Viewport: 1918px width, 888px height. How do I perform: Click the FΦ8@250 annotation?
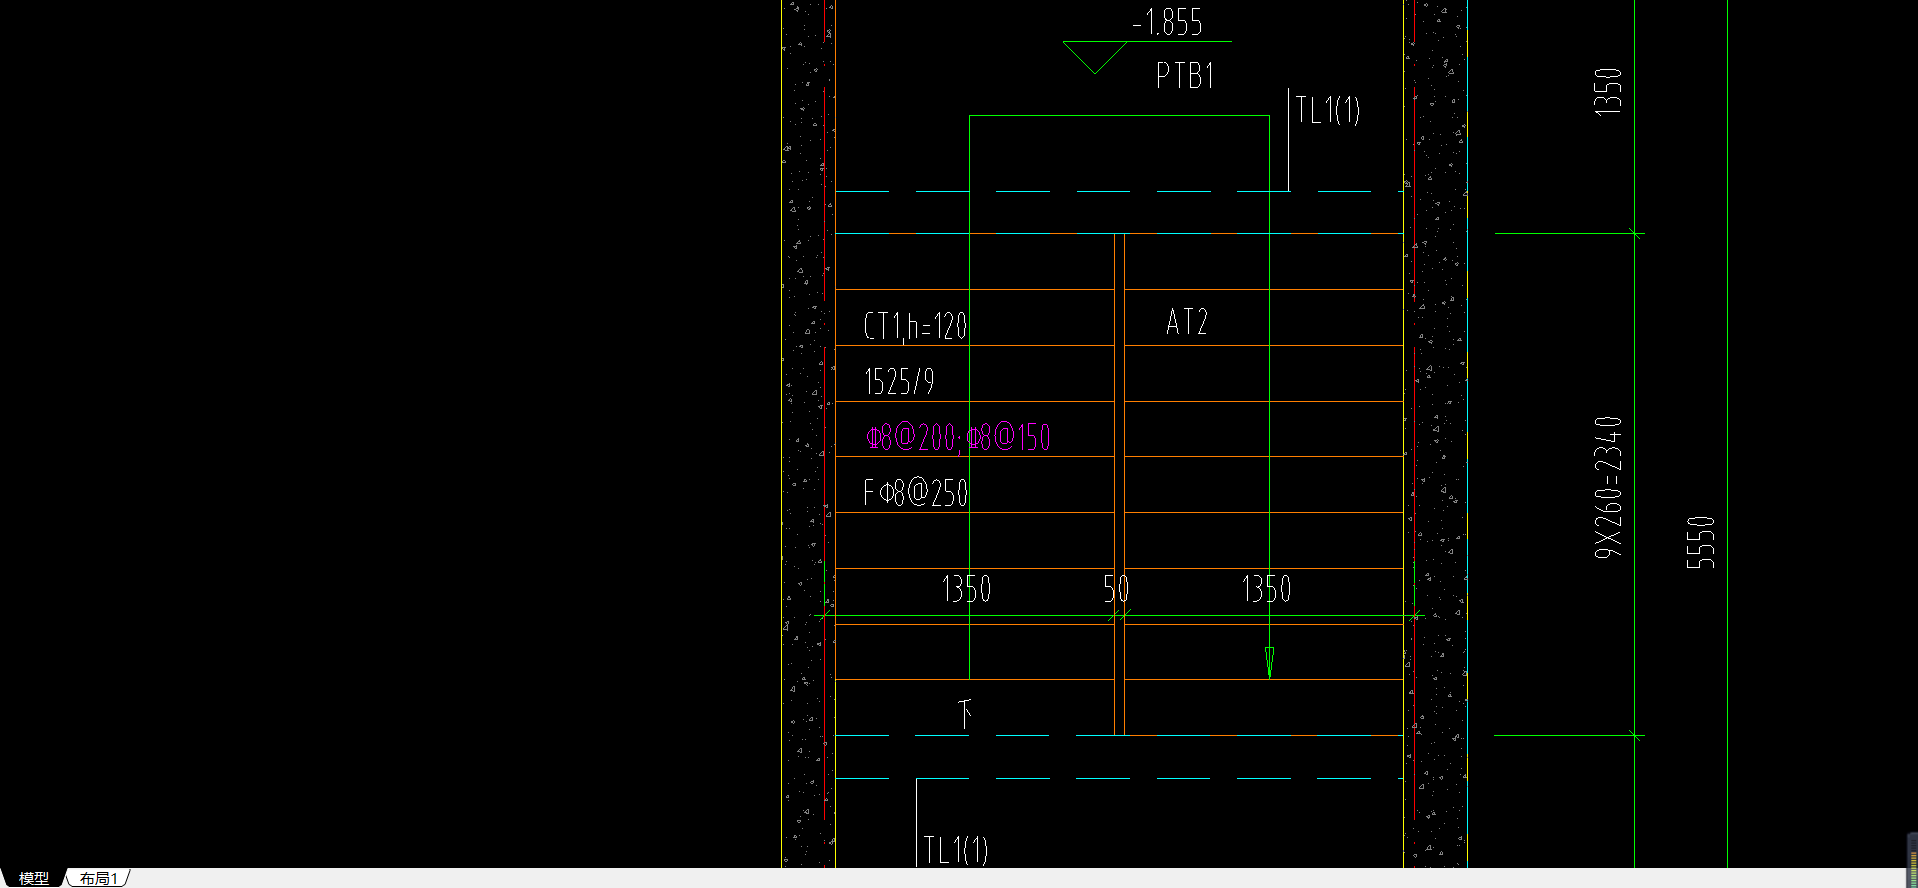coord(915,493)
